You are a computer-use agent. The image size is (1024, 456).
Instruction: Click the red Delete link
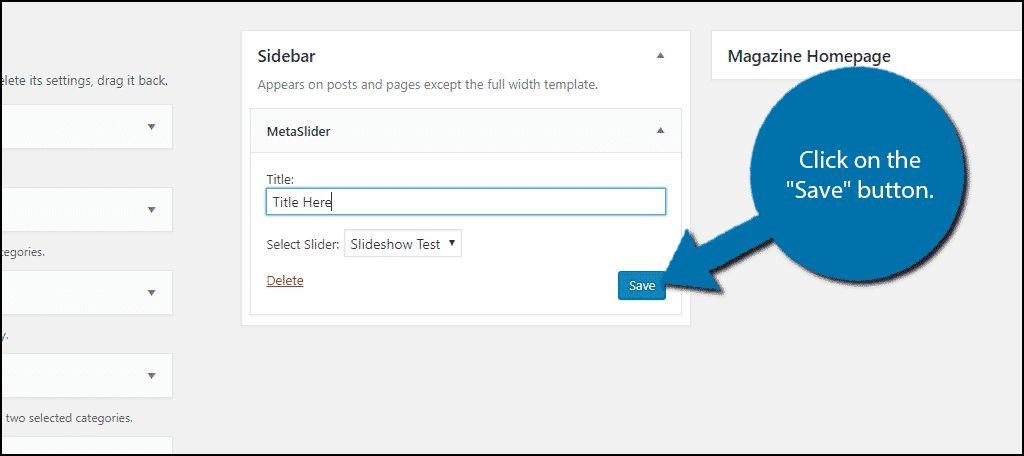285,281
